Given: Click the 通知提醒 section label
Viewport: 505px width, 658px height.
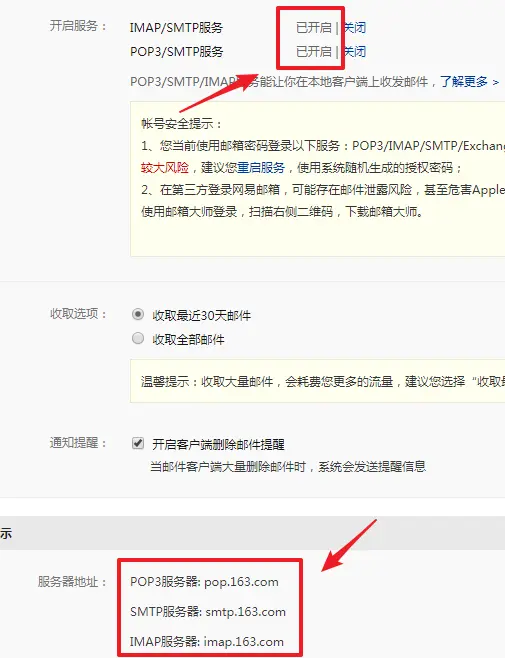Looking at the screenshot, I should point(78,443).
